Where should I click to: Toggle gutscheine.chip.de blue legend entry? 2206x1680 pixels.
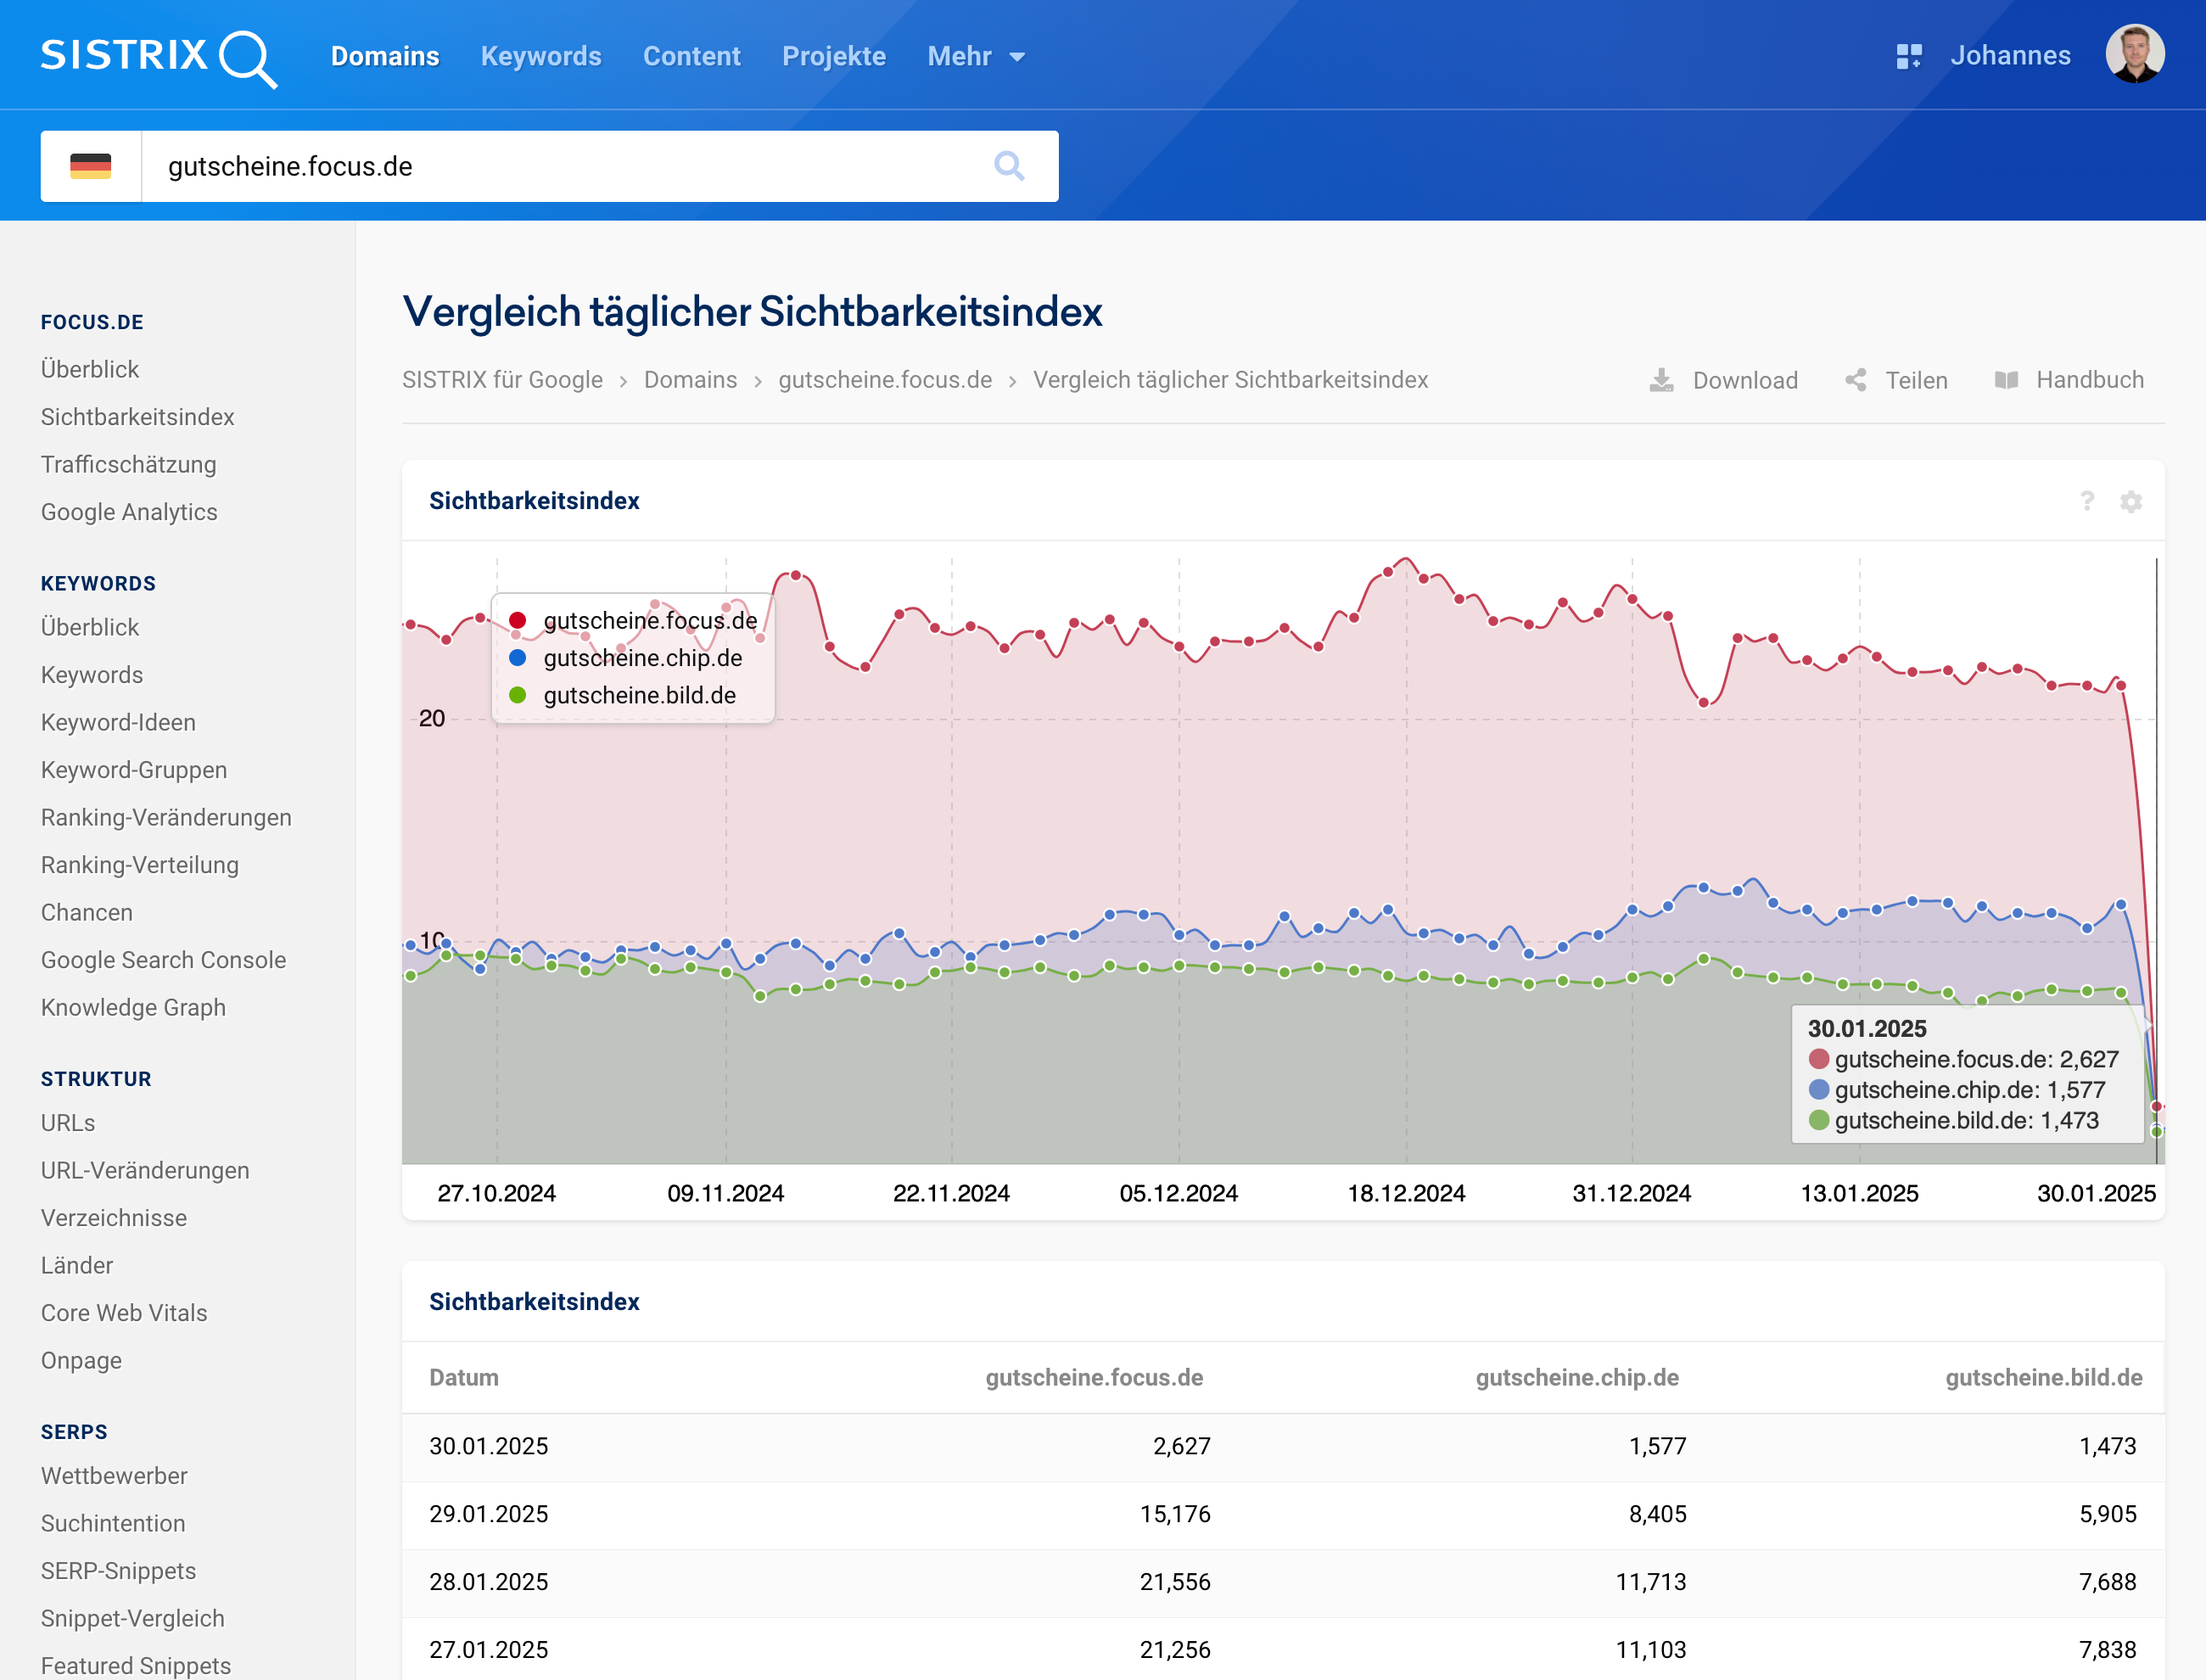click(626, 658)
